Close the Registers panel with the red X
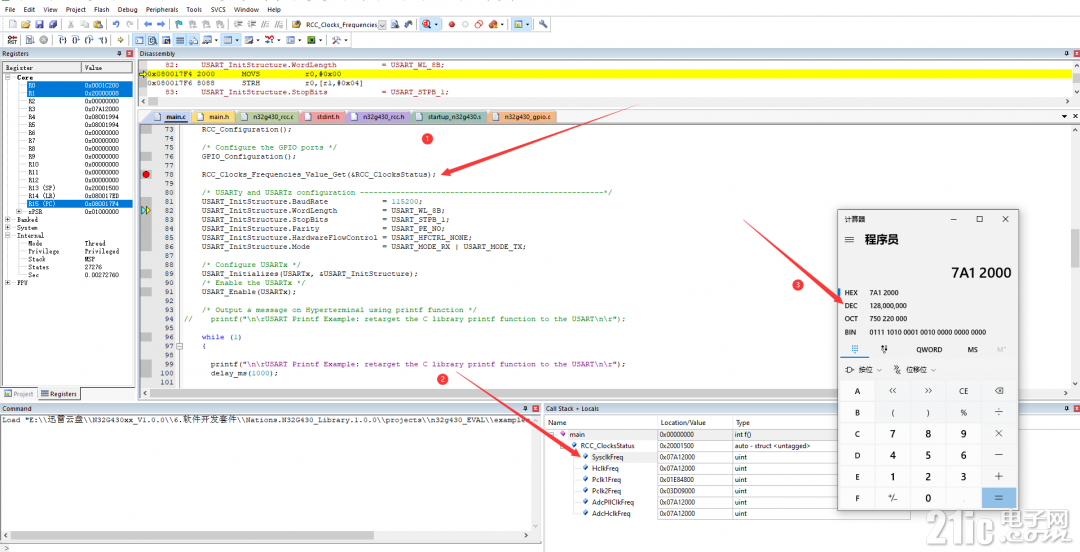This screenshot has height=552, width=1080. (x=129, y=53)
